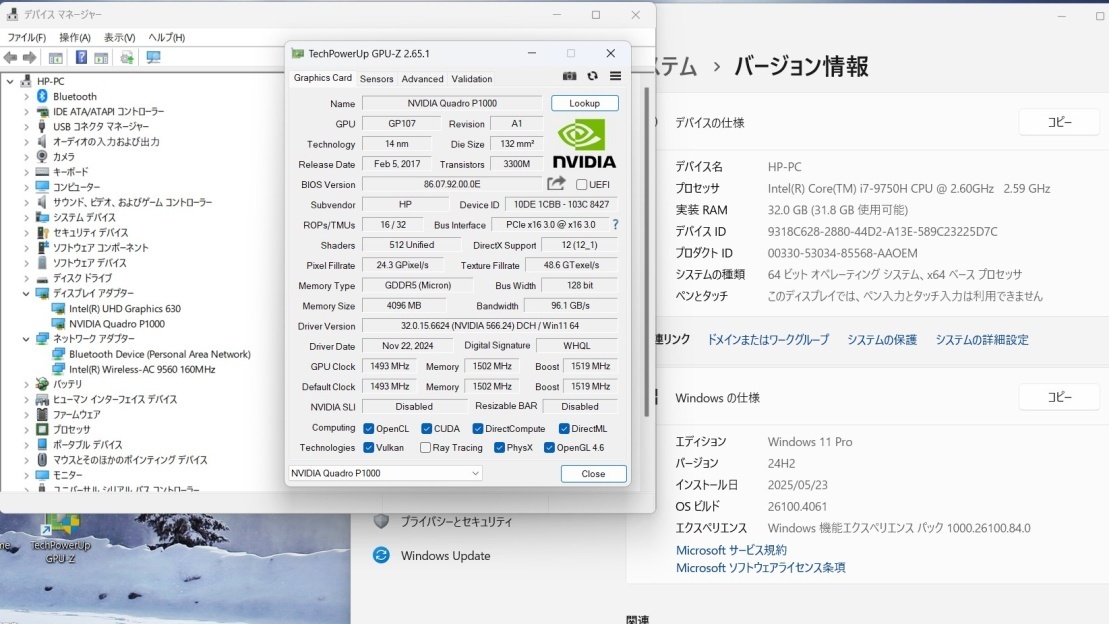Click the blue help icon in Device Manager toolbar
This screenshot has height=624, width=1109.
(81, 58)
